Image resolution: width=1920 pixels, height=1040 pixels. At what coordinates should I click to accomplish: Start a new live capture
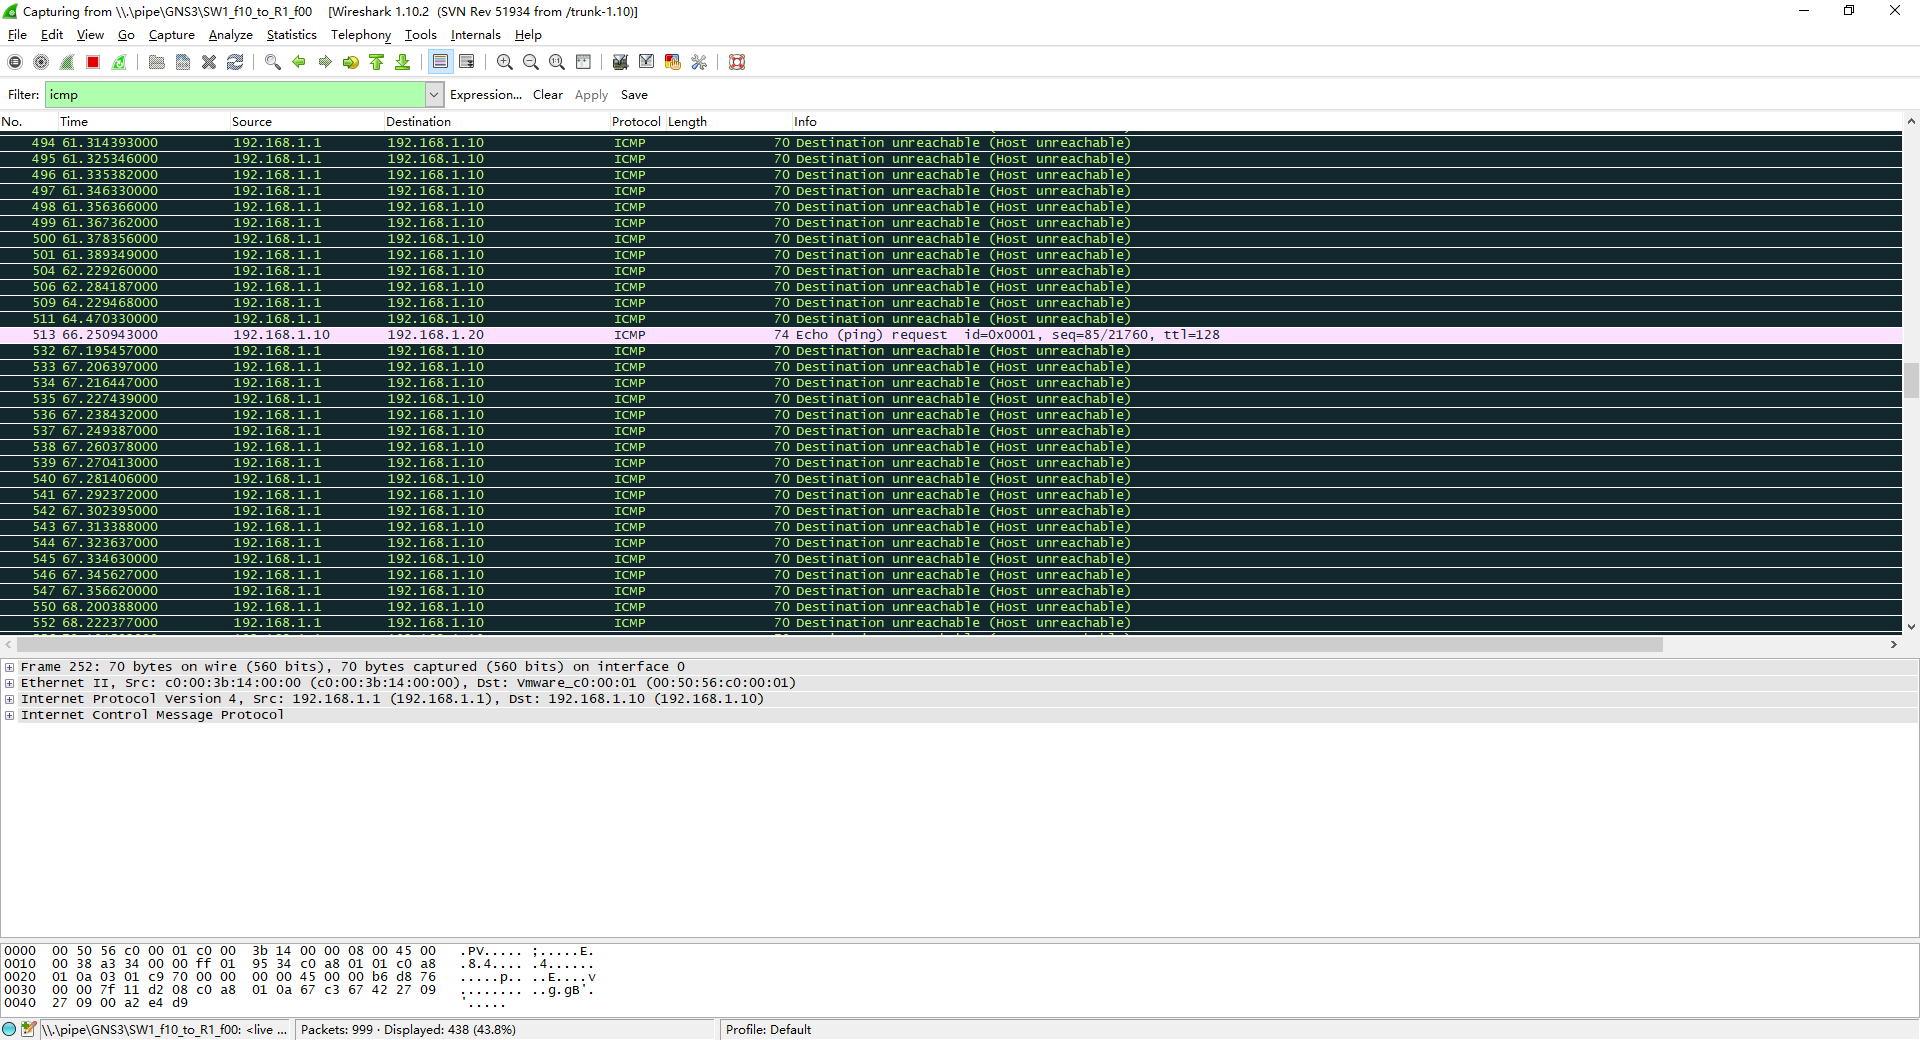67,62
